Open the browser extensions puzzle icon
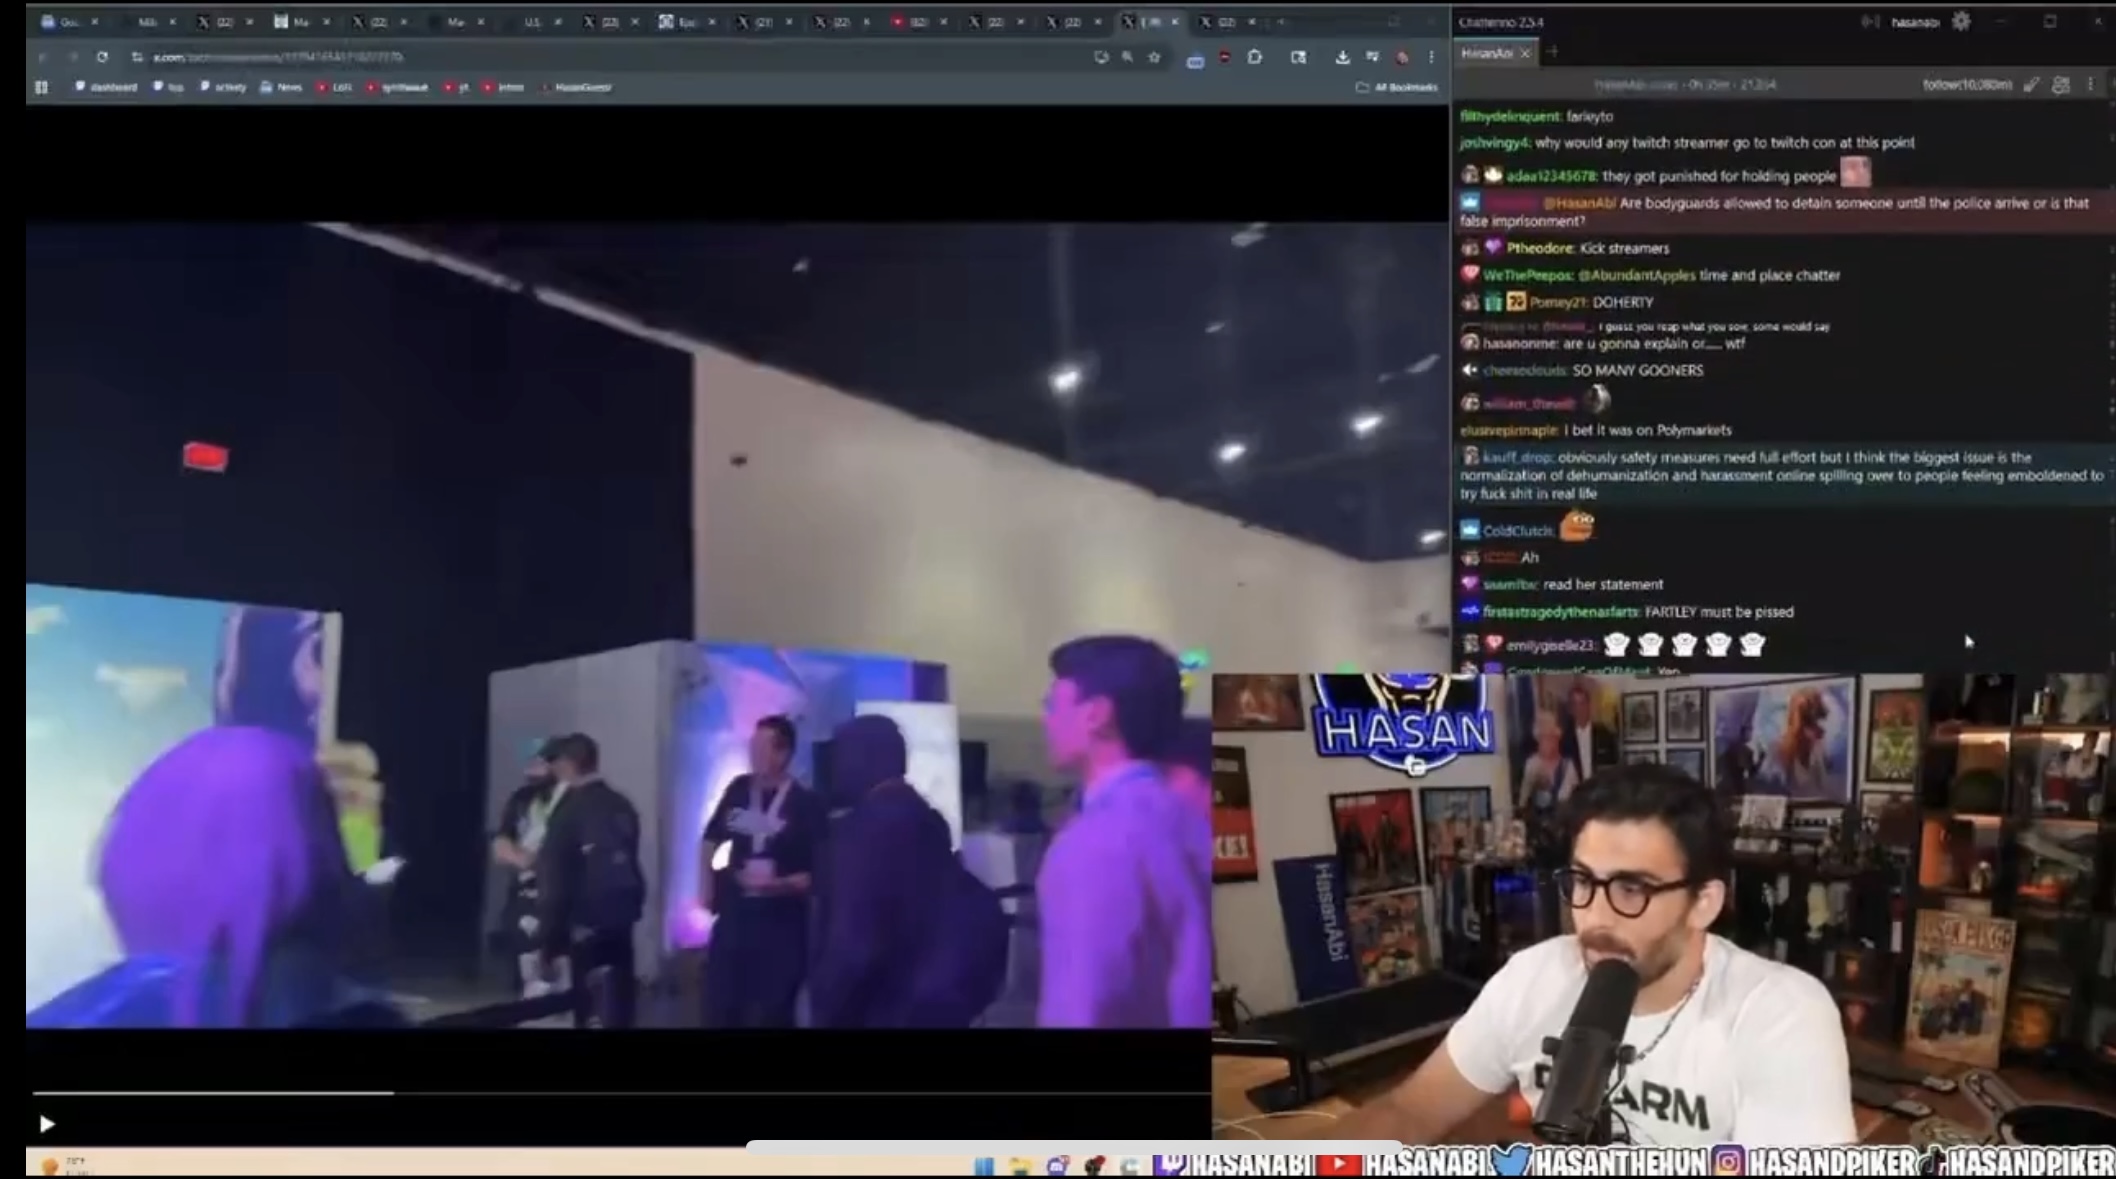 pos(1255,57)
